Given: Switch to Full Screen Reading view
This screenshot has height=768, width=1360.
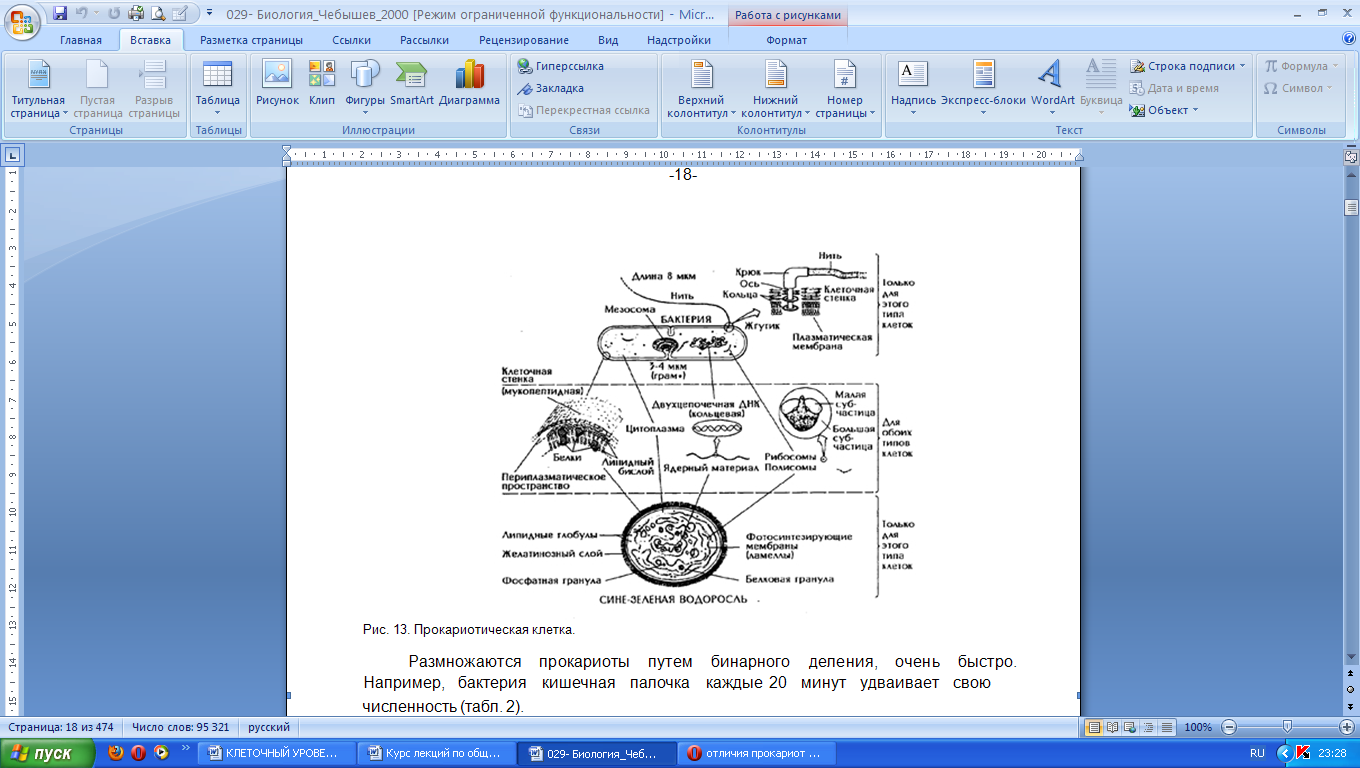Looking at the screenshot, I should click(1112, 727).
